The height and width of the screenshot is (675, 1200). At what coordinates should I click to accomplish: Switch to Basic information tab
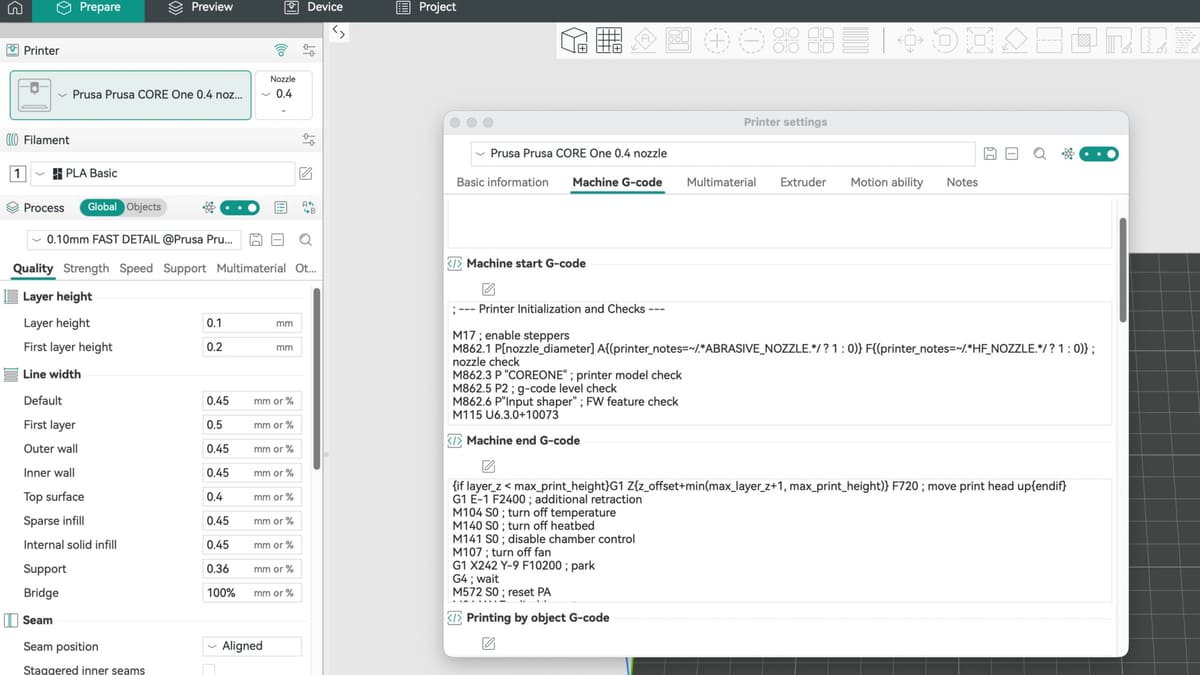pyautogui.click(x=503, y=182)
